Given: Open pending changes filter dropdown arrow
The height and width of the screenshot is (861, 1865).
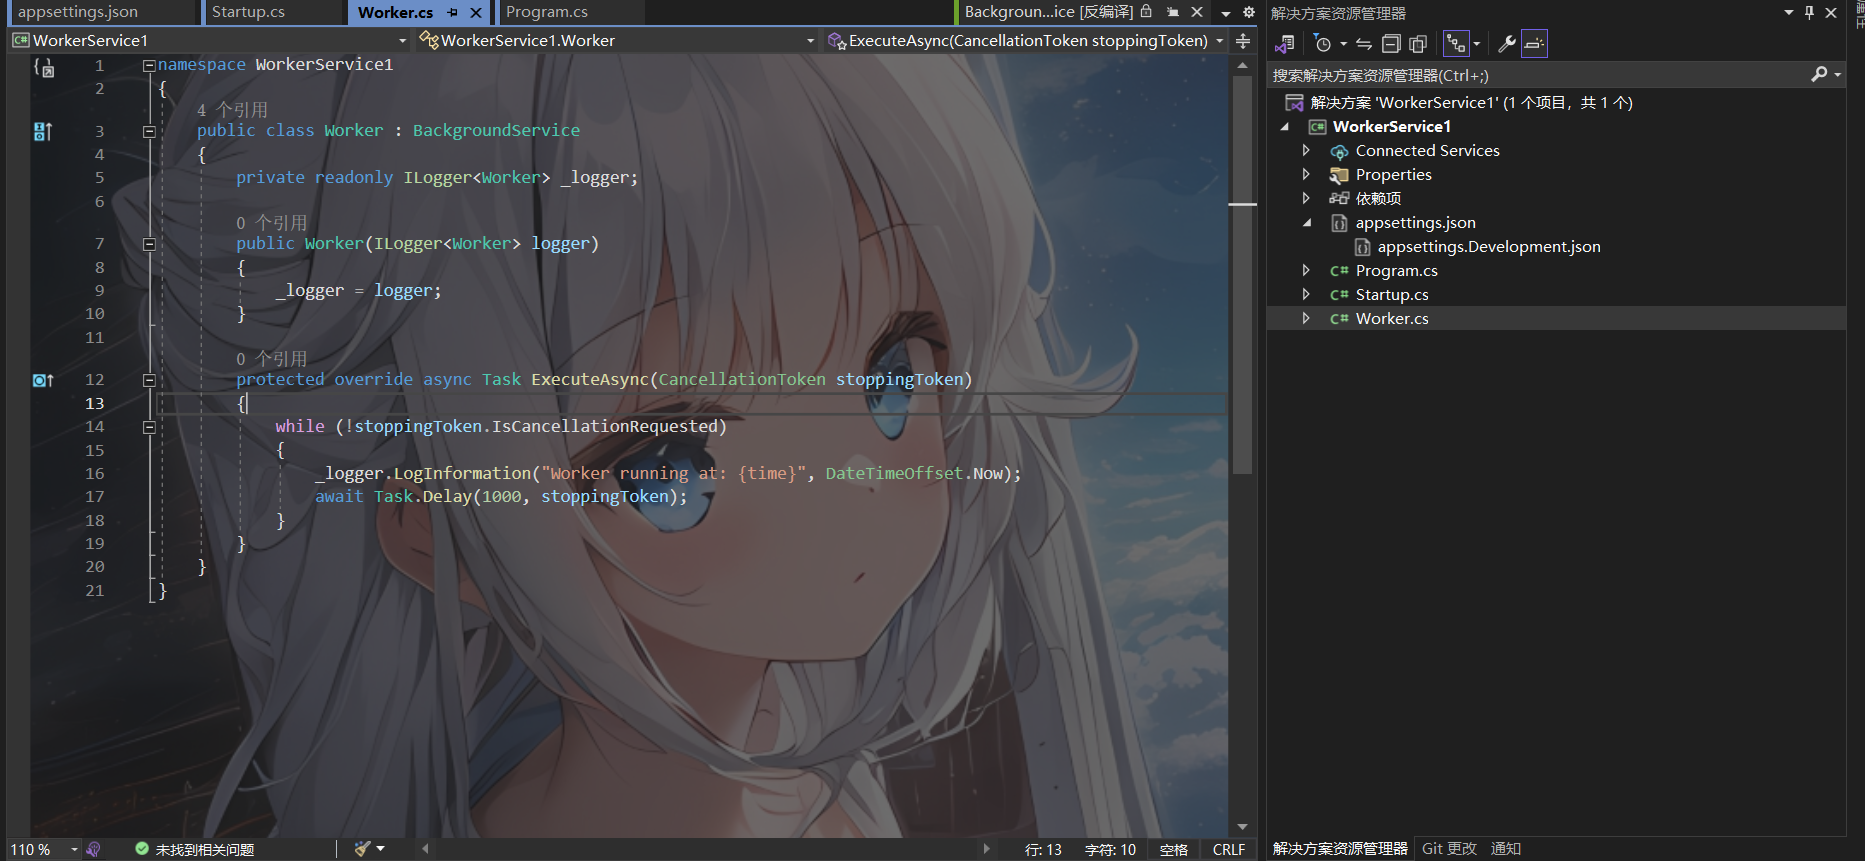Looking at the screenshot, I should click(x=1343, y=43).
